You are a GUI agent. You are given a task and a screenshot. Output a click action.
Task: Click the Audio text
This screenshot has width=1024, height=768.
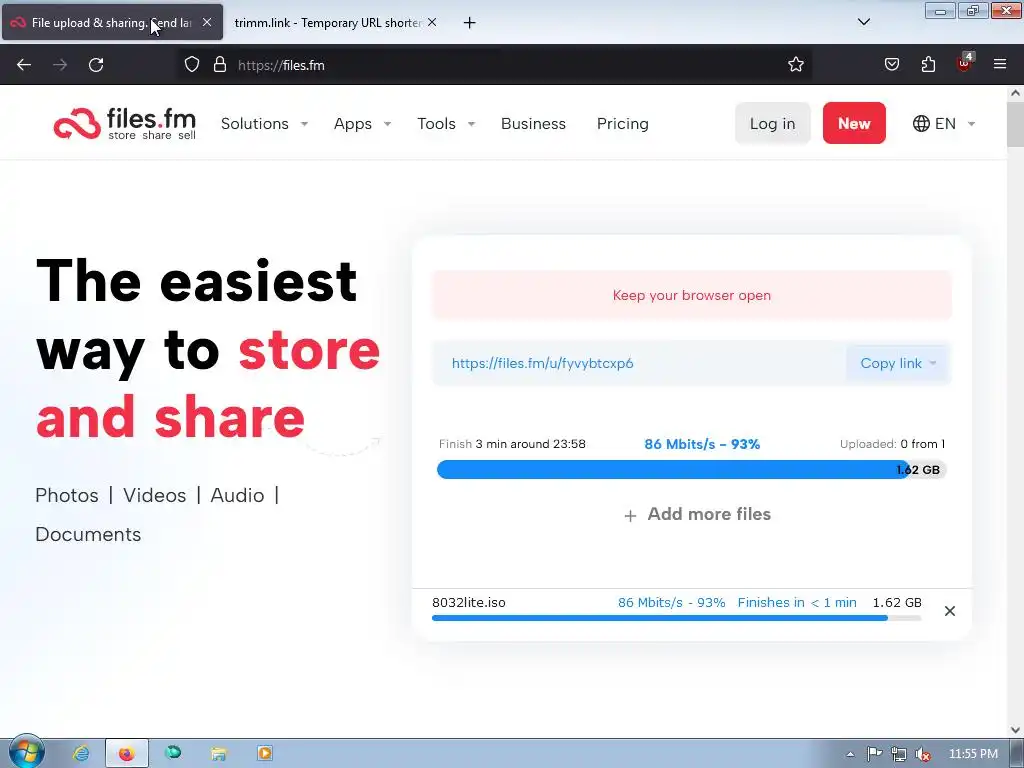pyautogui.click(x=237, y=496)
